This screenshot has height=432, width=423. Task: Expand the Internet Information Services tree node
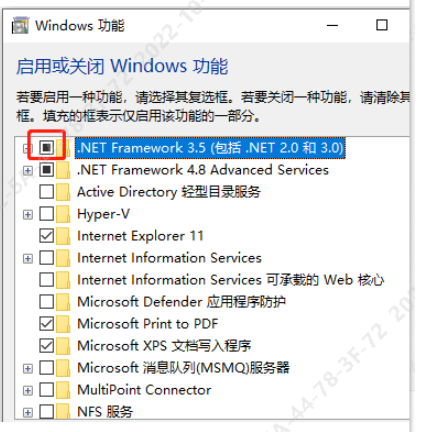tap(28, 258)
